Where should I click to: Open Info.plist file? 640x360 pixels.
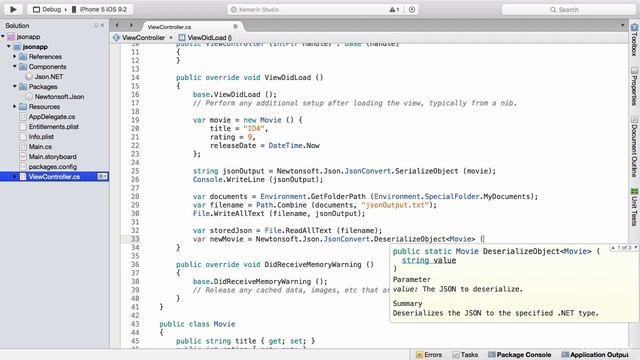pos(41,136)
